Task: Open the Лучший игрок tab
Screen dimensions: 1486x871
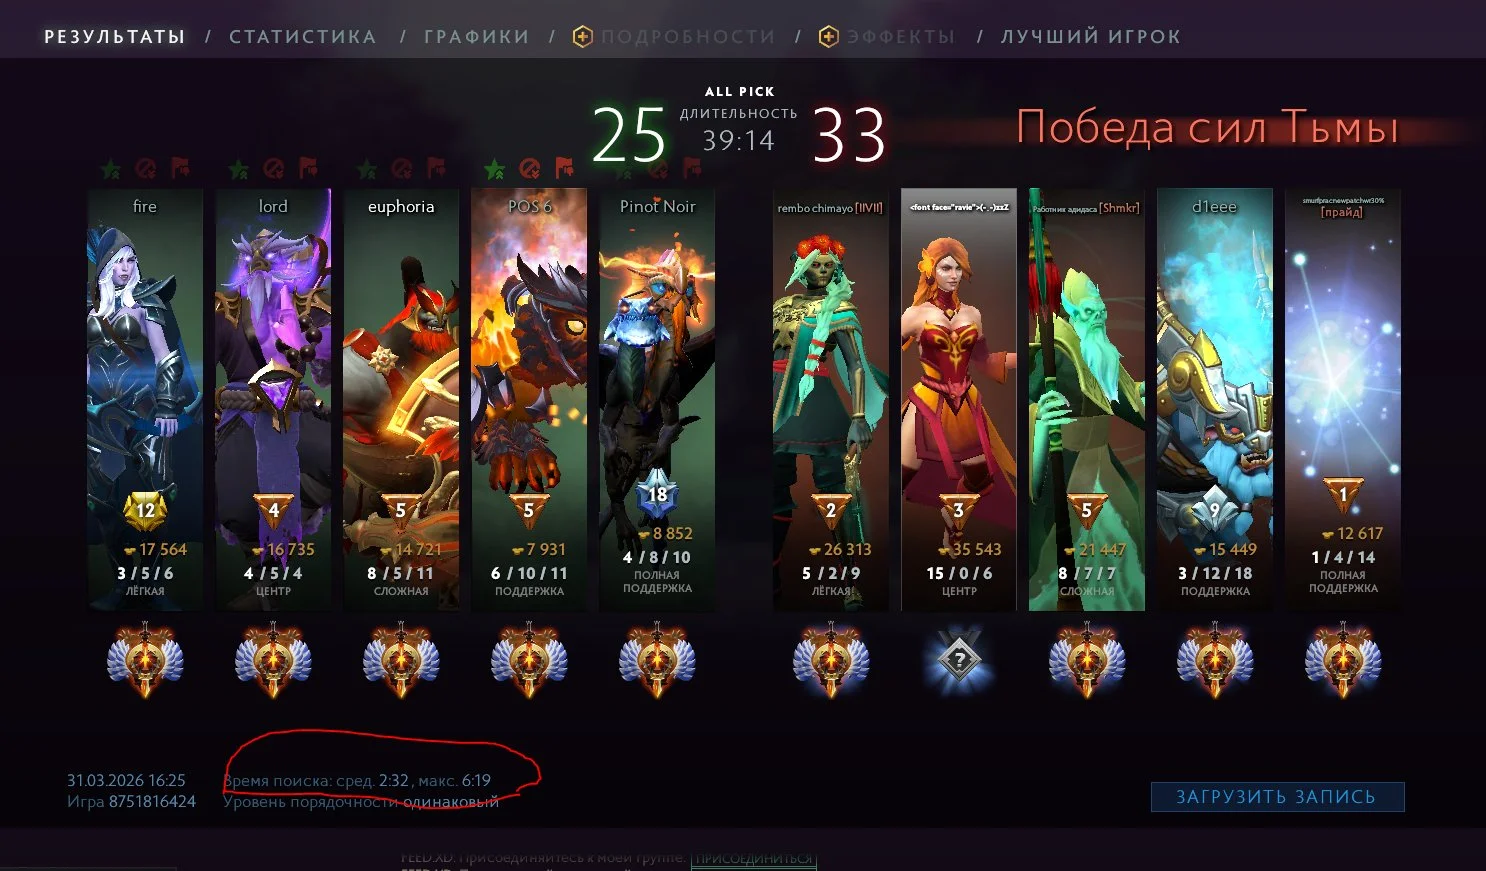Action: pos(1091,37)
